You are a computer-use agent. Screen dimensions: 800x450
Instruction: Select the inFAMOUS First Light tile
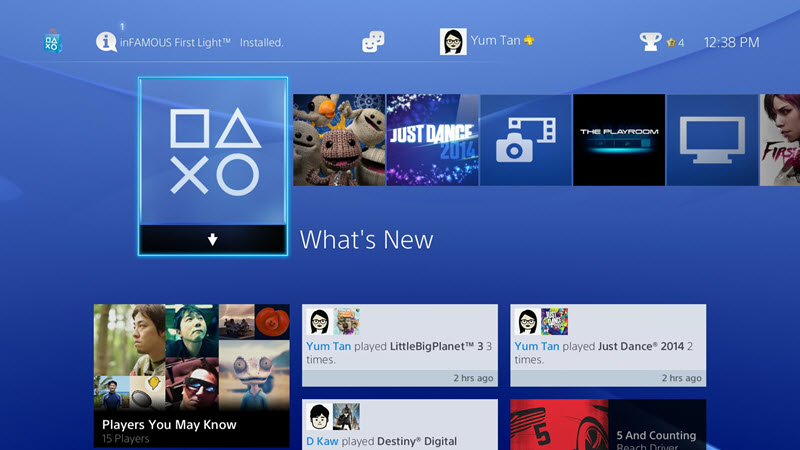point(779,140)
